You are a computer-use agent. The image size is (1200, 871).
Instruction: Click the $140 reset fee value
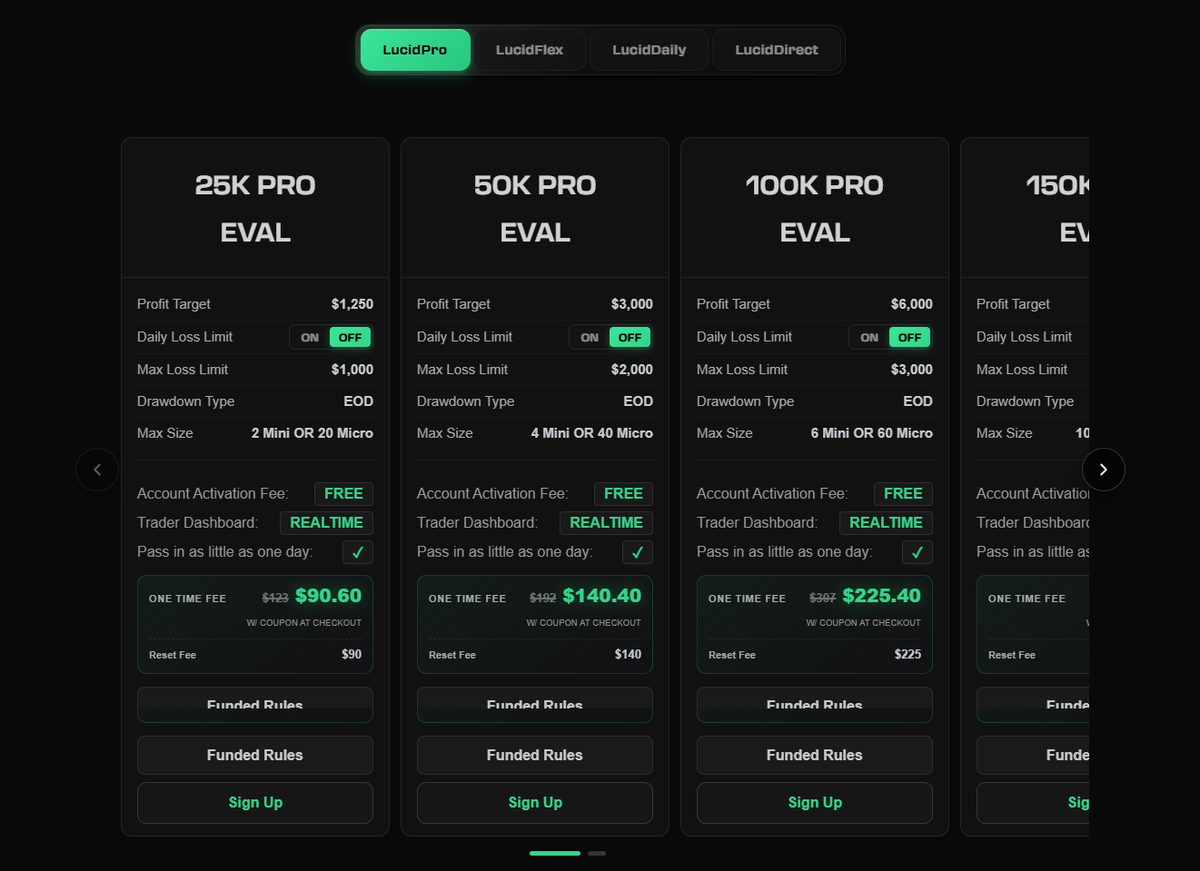[628, 655]
